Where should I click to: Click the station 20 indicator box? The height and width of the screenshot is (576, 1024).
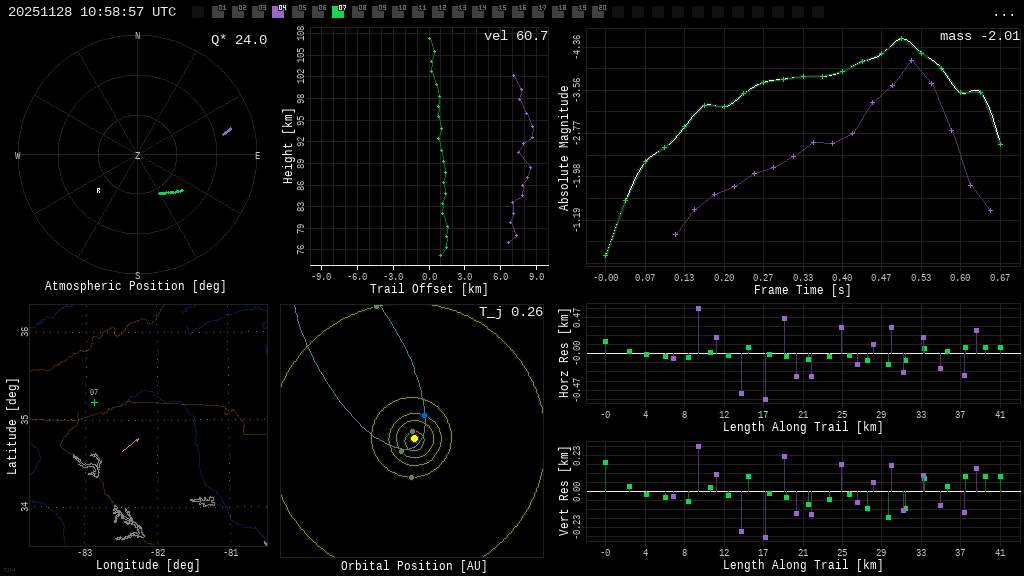pyautogui.click(x=598, y=12)
